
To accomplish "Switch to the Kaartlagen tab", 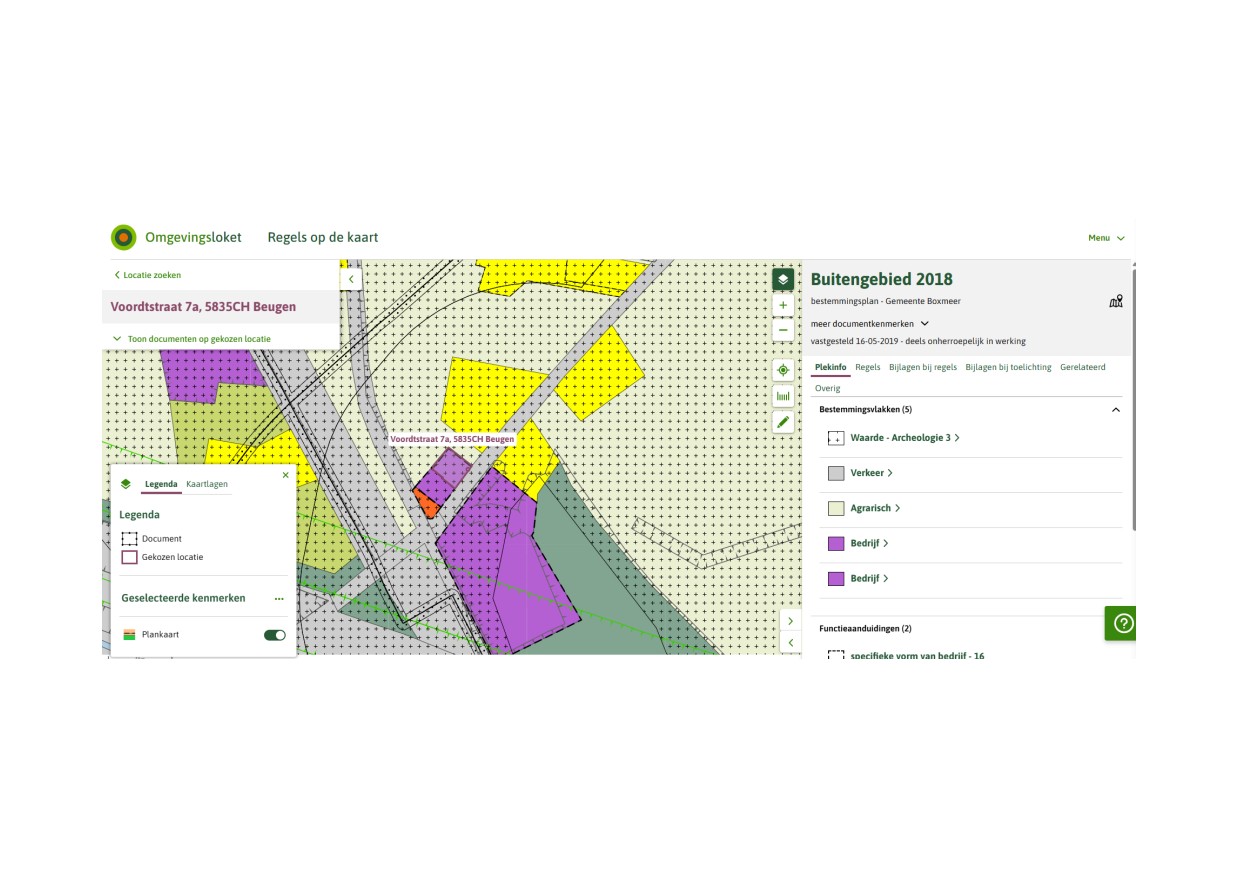I will click(x=207, y=484).
